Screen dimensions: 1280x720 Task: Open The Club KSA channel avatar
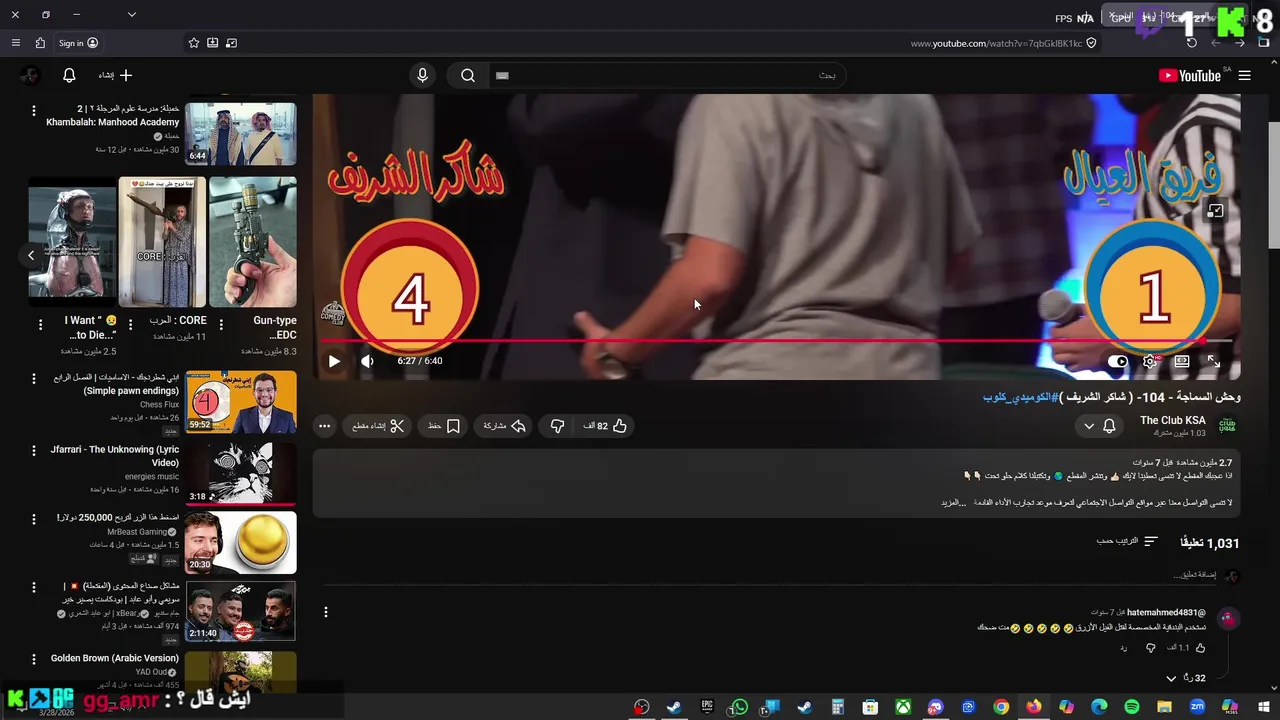point(1227,426)
